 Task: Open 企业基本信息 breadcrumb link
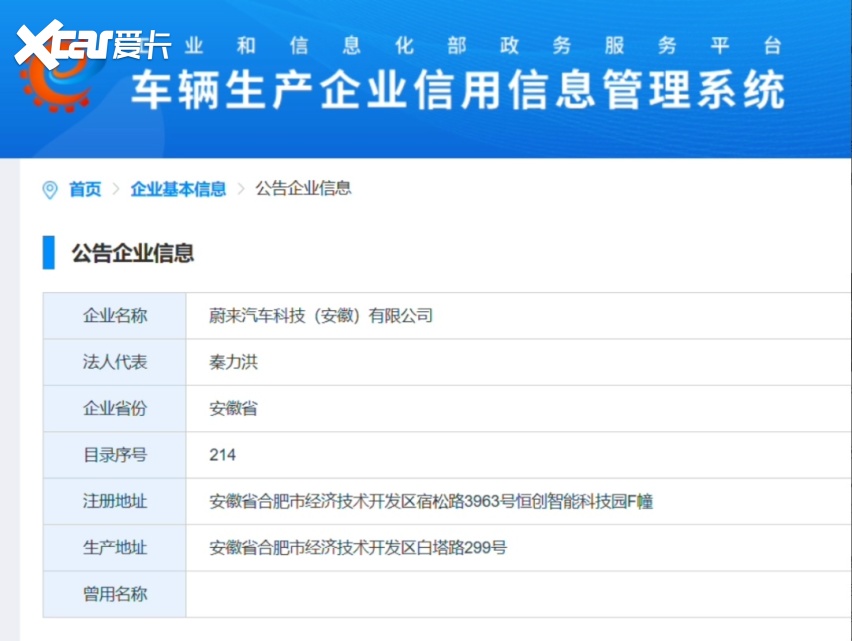[x=178, y=189]
